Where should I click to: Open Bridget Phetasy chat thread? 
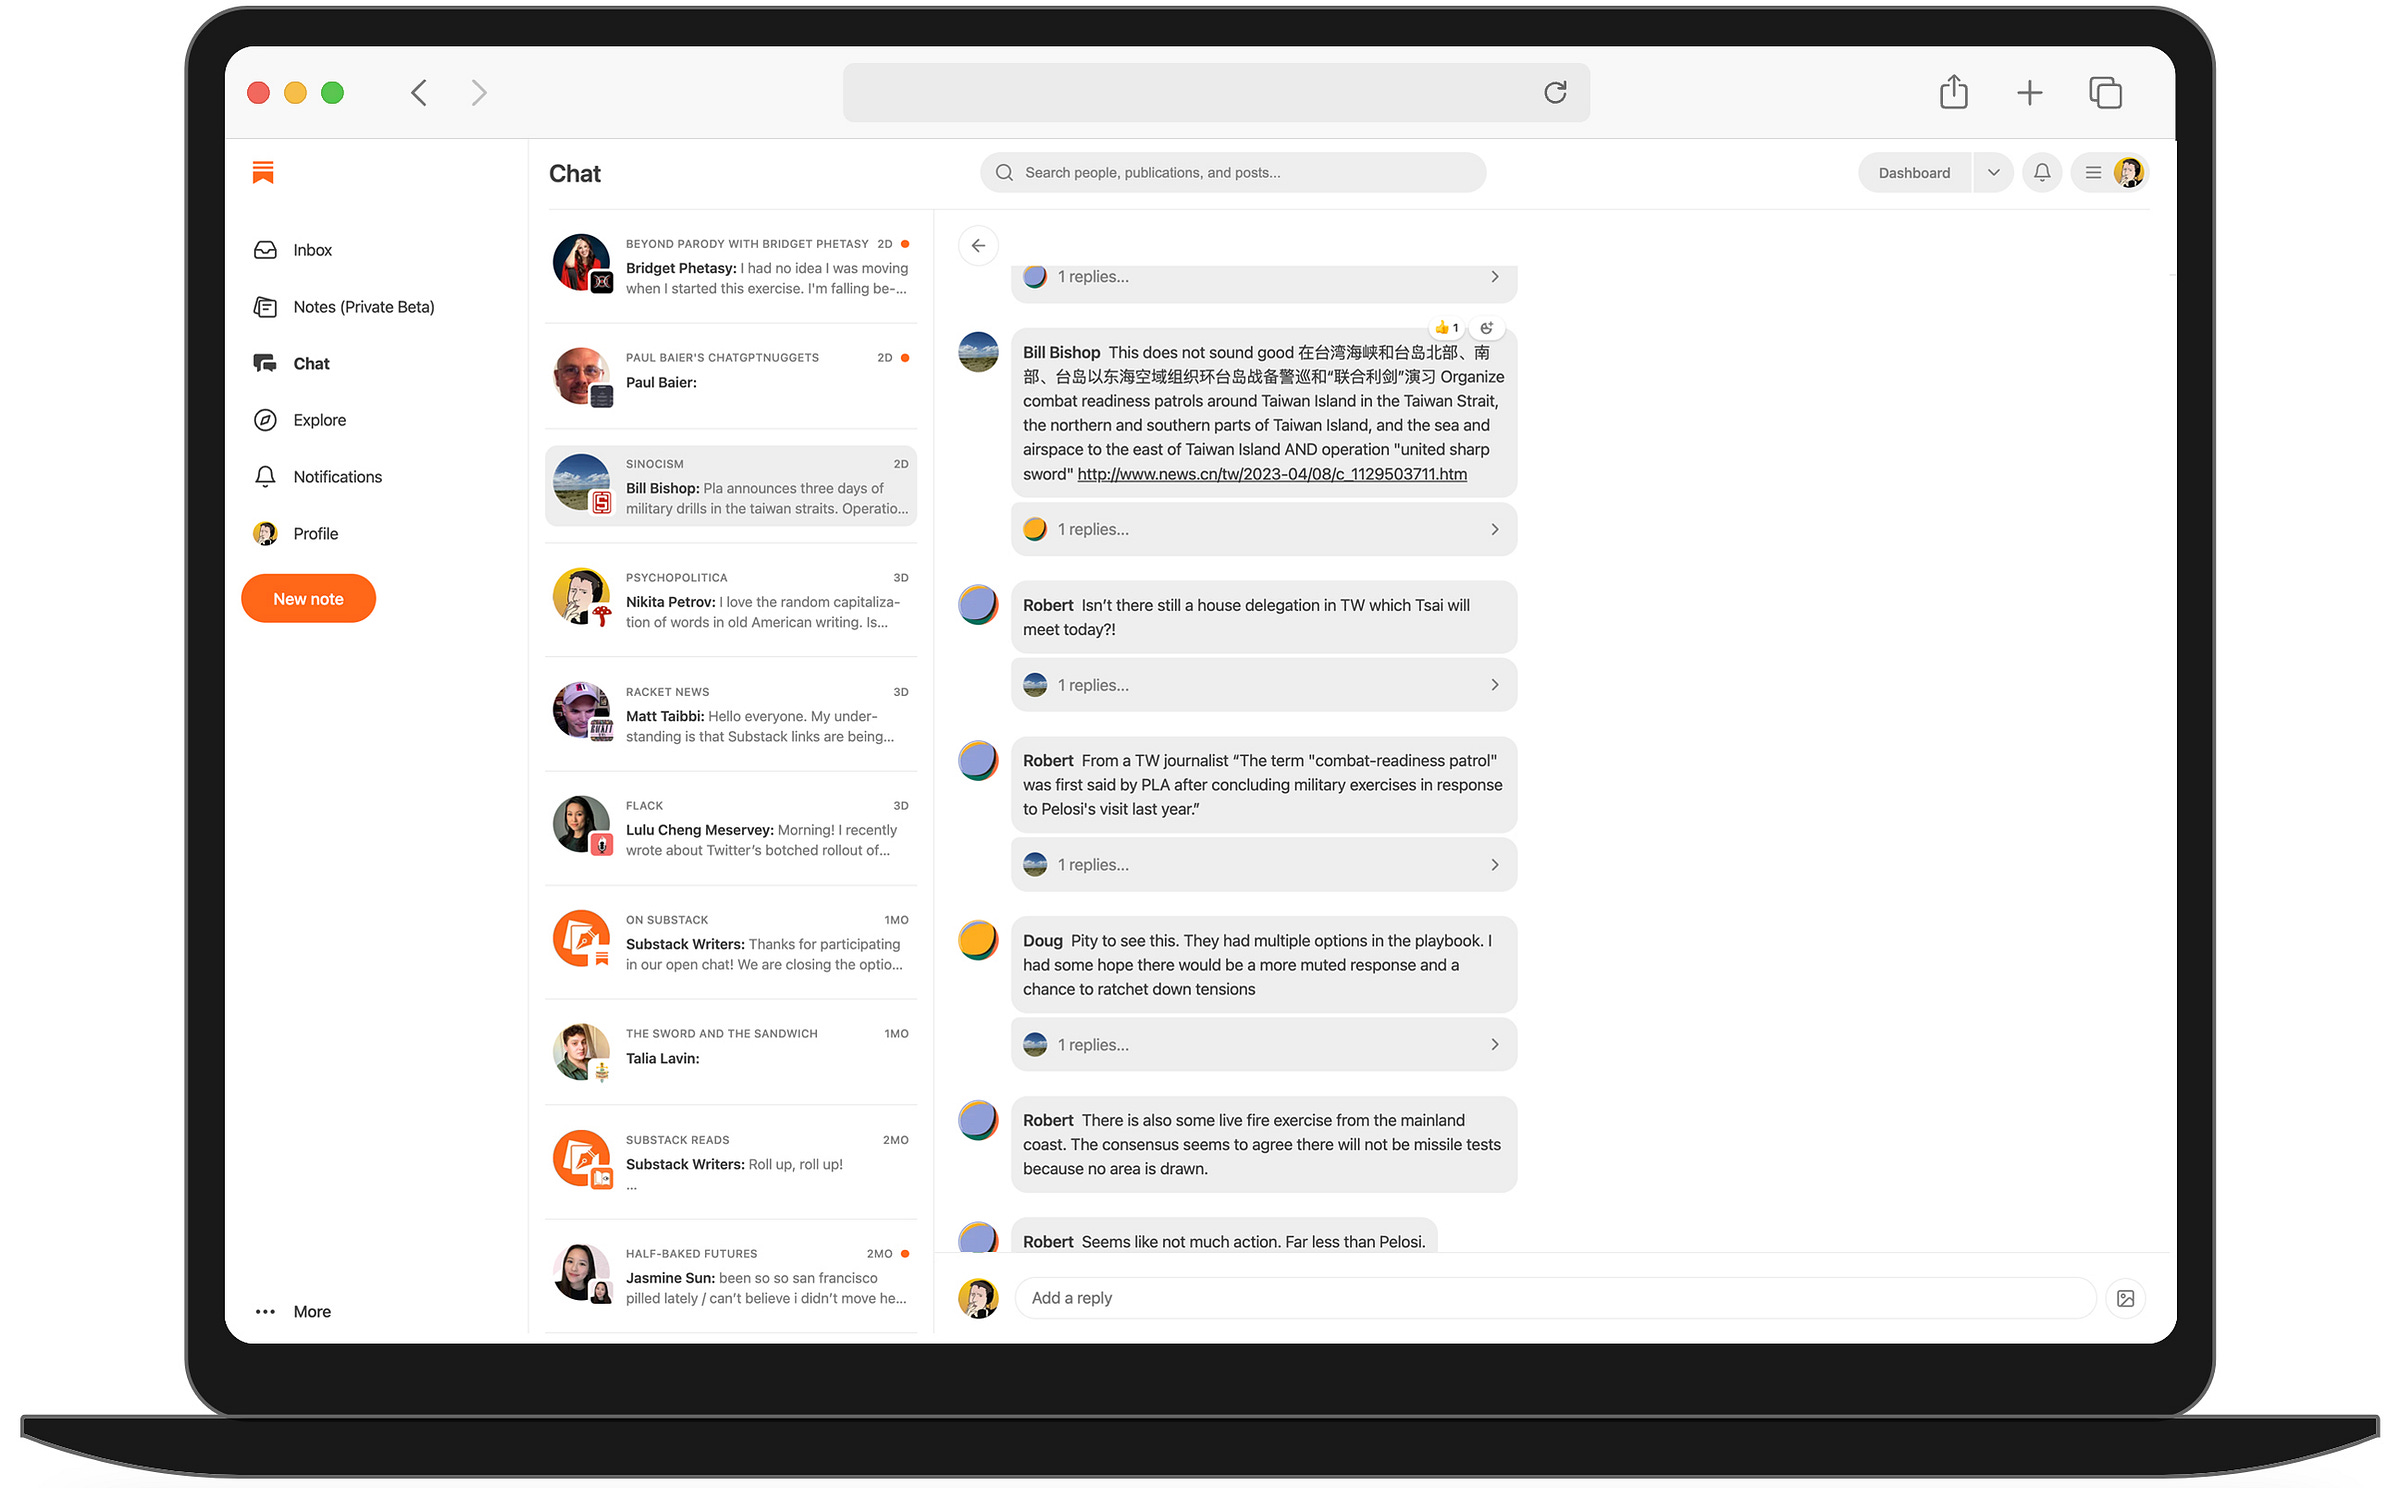click(x=731, y=266)
